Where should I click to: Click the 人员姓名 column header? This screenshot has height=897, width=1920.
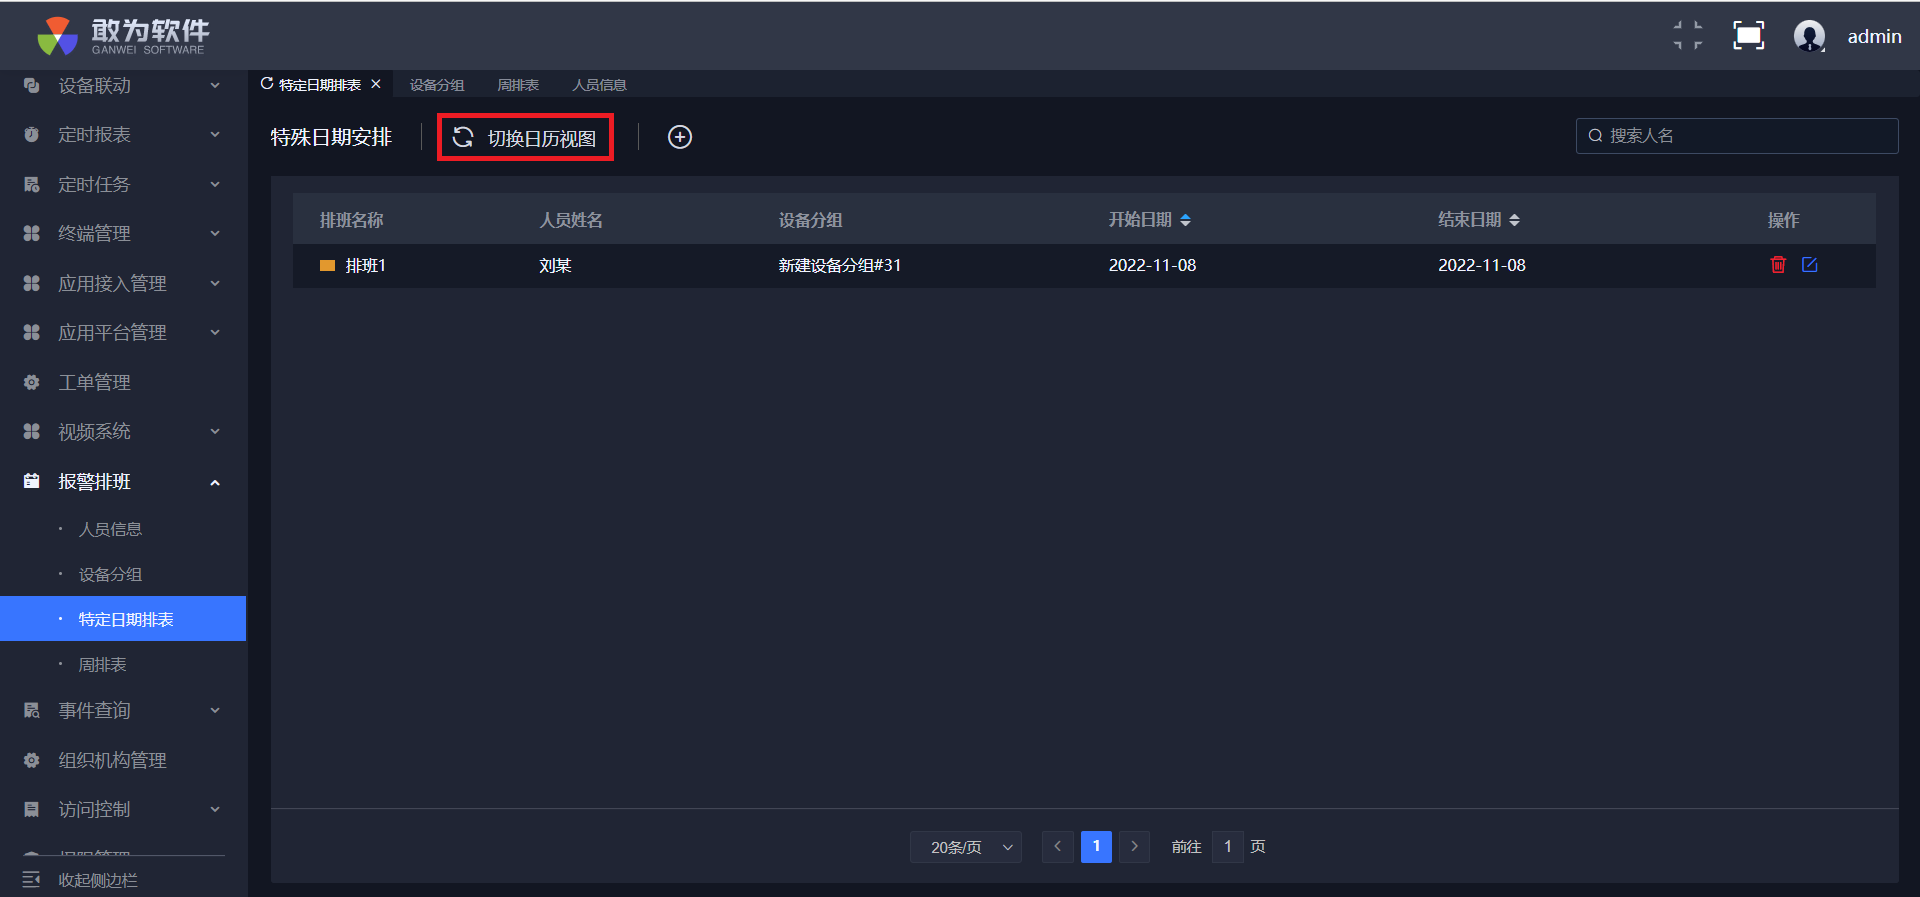571,220
